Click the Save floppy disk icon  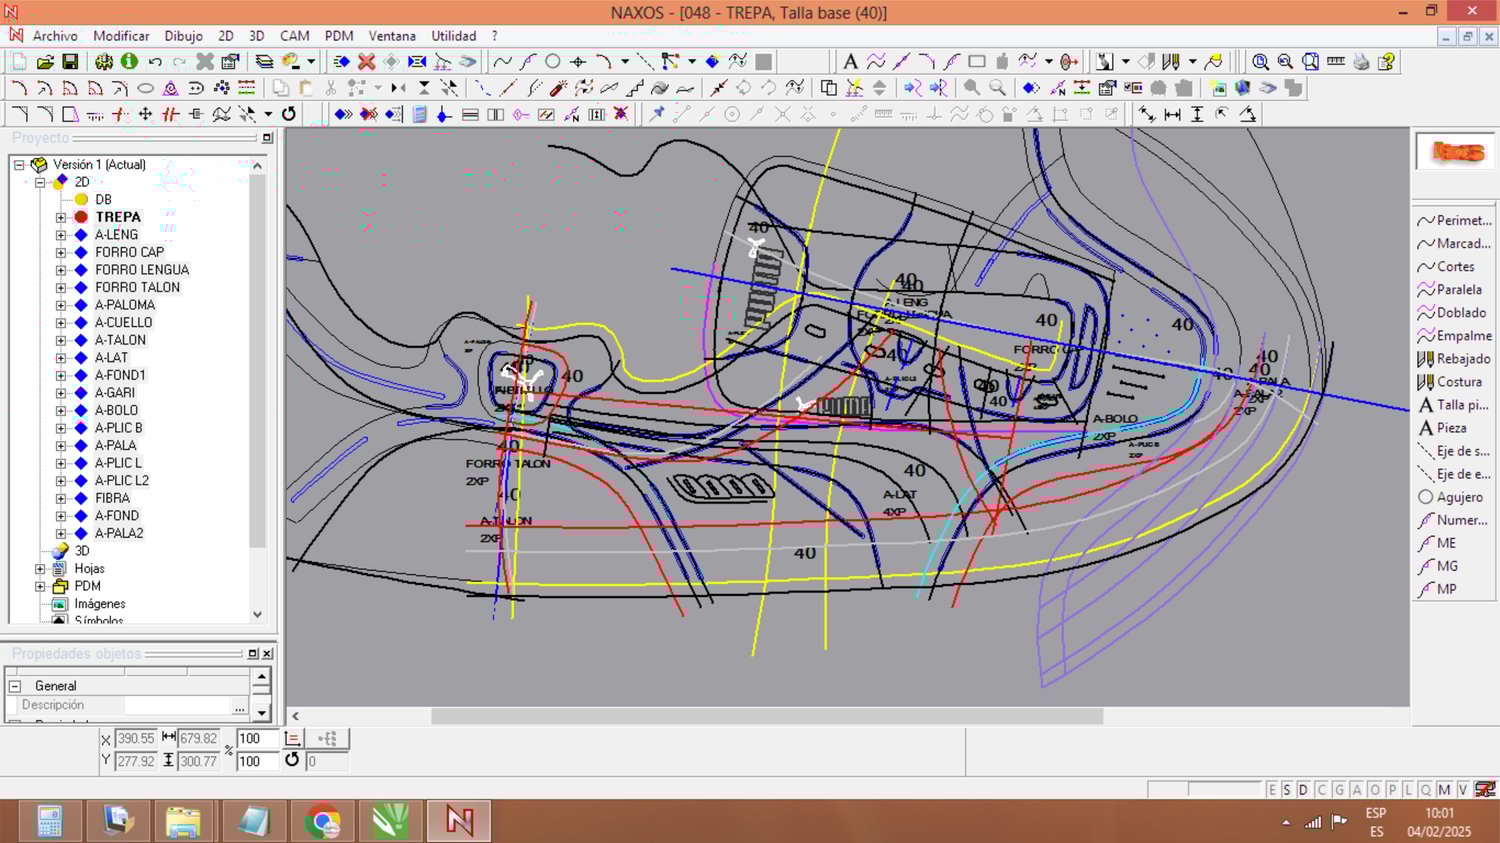pos(70,62)
